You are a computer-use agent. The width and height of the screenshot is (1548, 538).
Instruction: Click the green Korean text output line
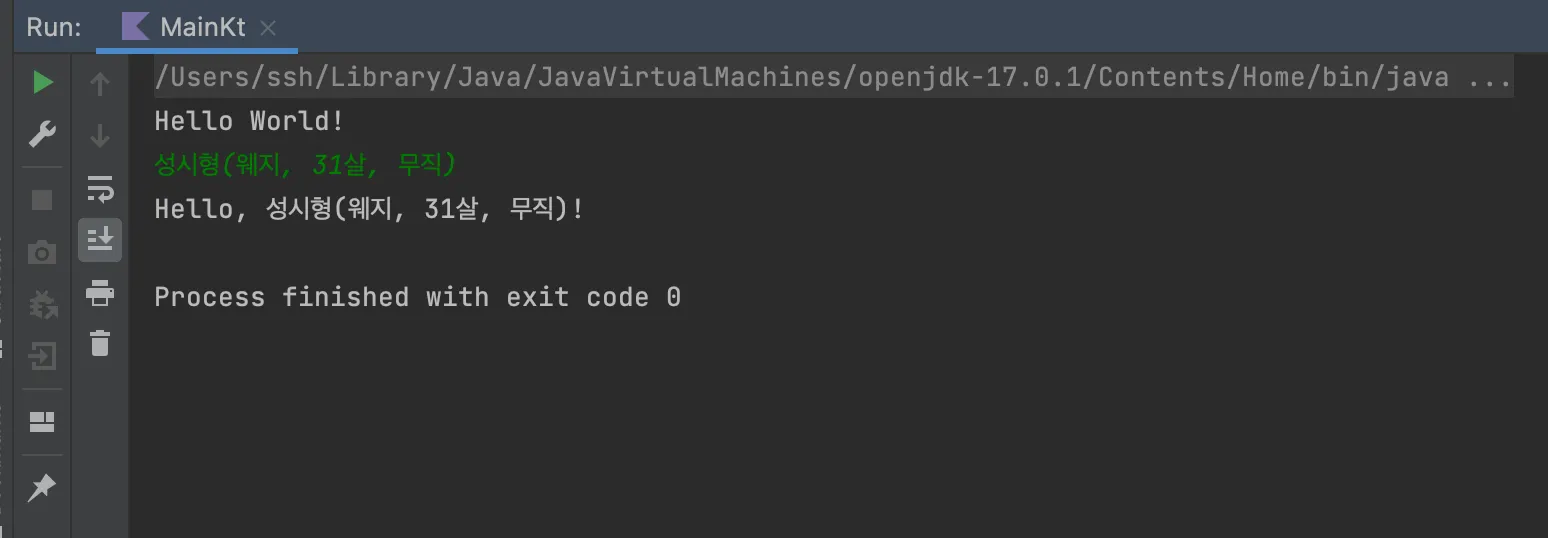pos(305,164)
